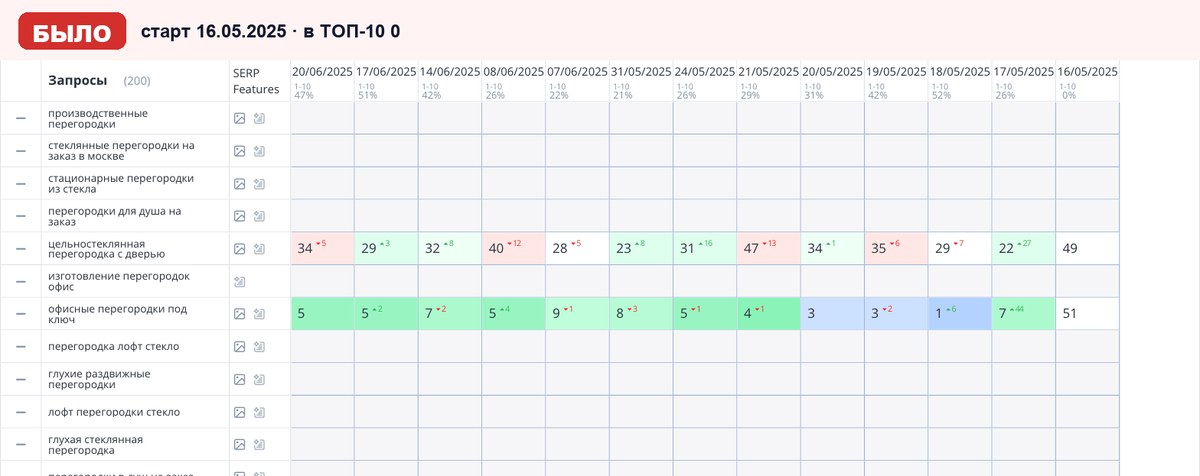1200x476 pixels.
Task: Click image icon for «офисные перегородки под ключ»
Action: coord(239,314)
